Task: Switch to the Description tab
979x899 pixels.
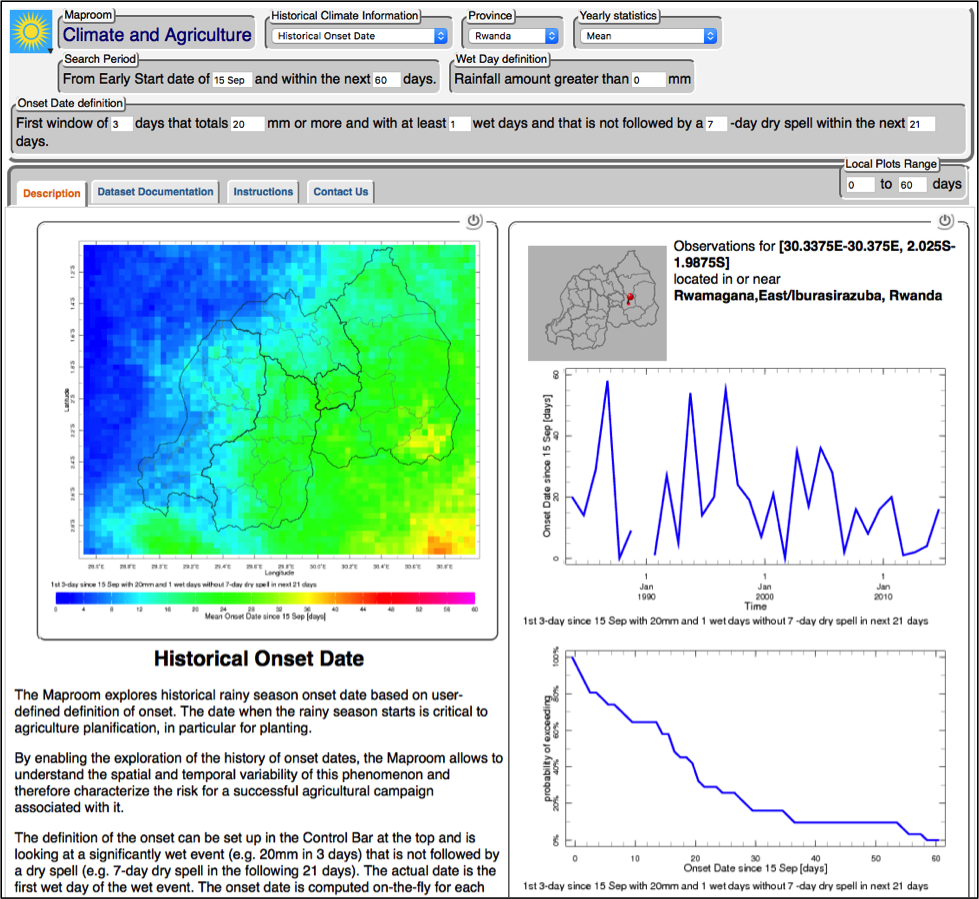Action: 51,193
